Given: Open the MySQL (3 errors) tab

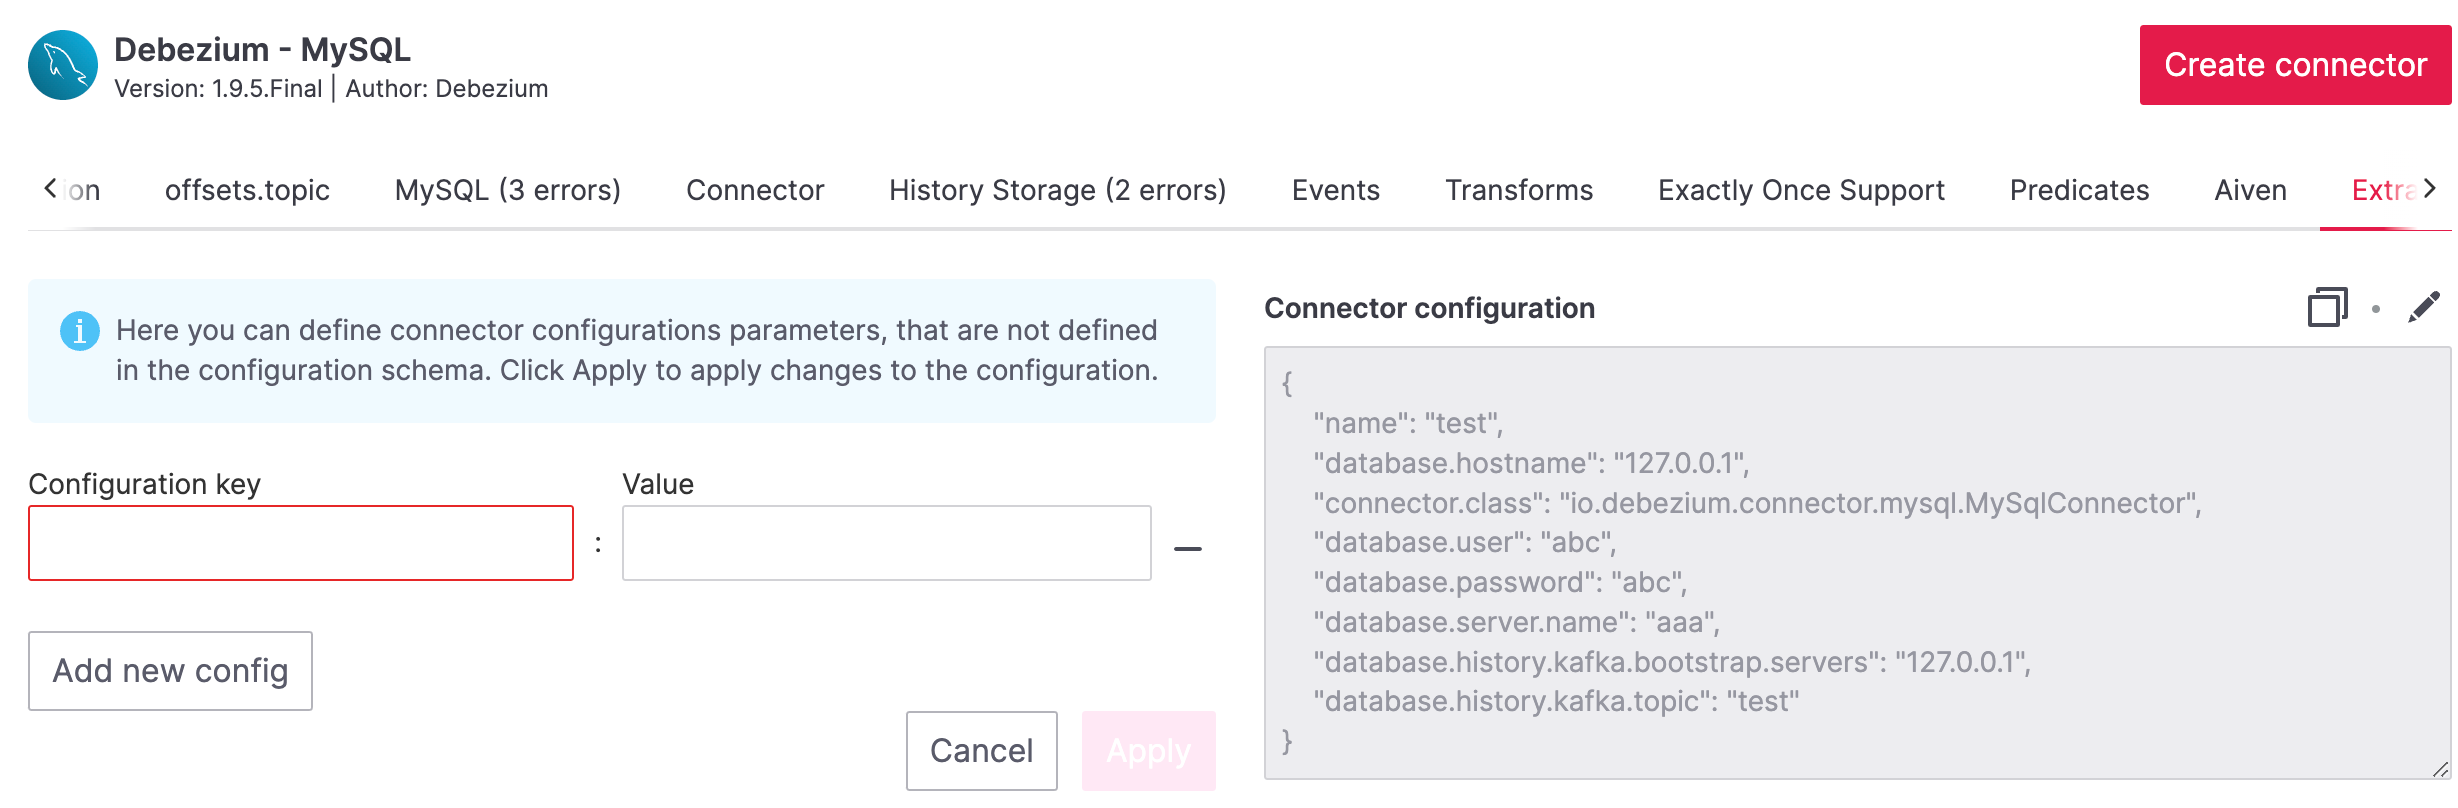Looking at the screenshot, I should (507, 190).
